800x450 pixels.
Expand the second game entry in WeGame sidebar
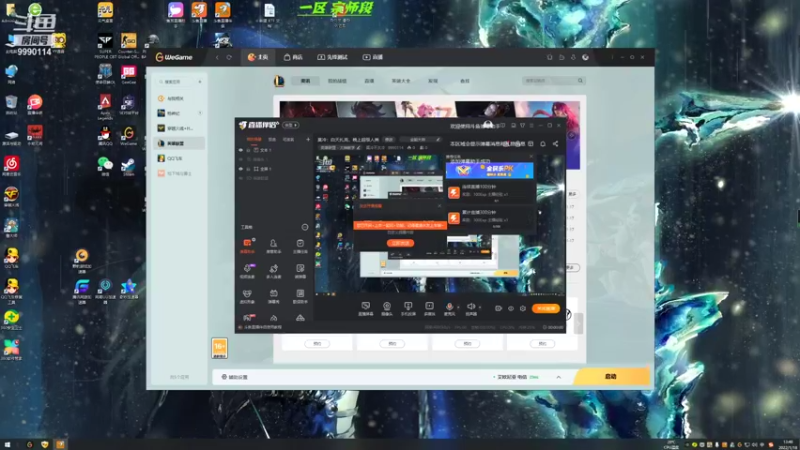[x=200, y=113]
